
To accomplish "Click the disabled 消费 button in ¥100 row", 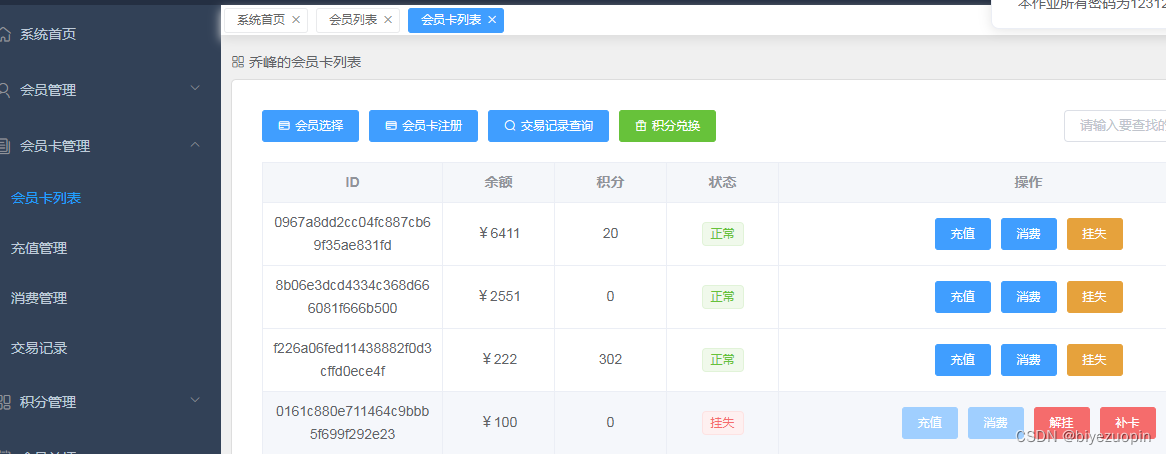I will (996, 423).
